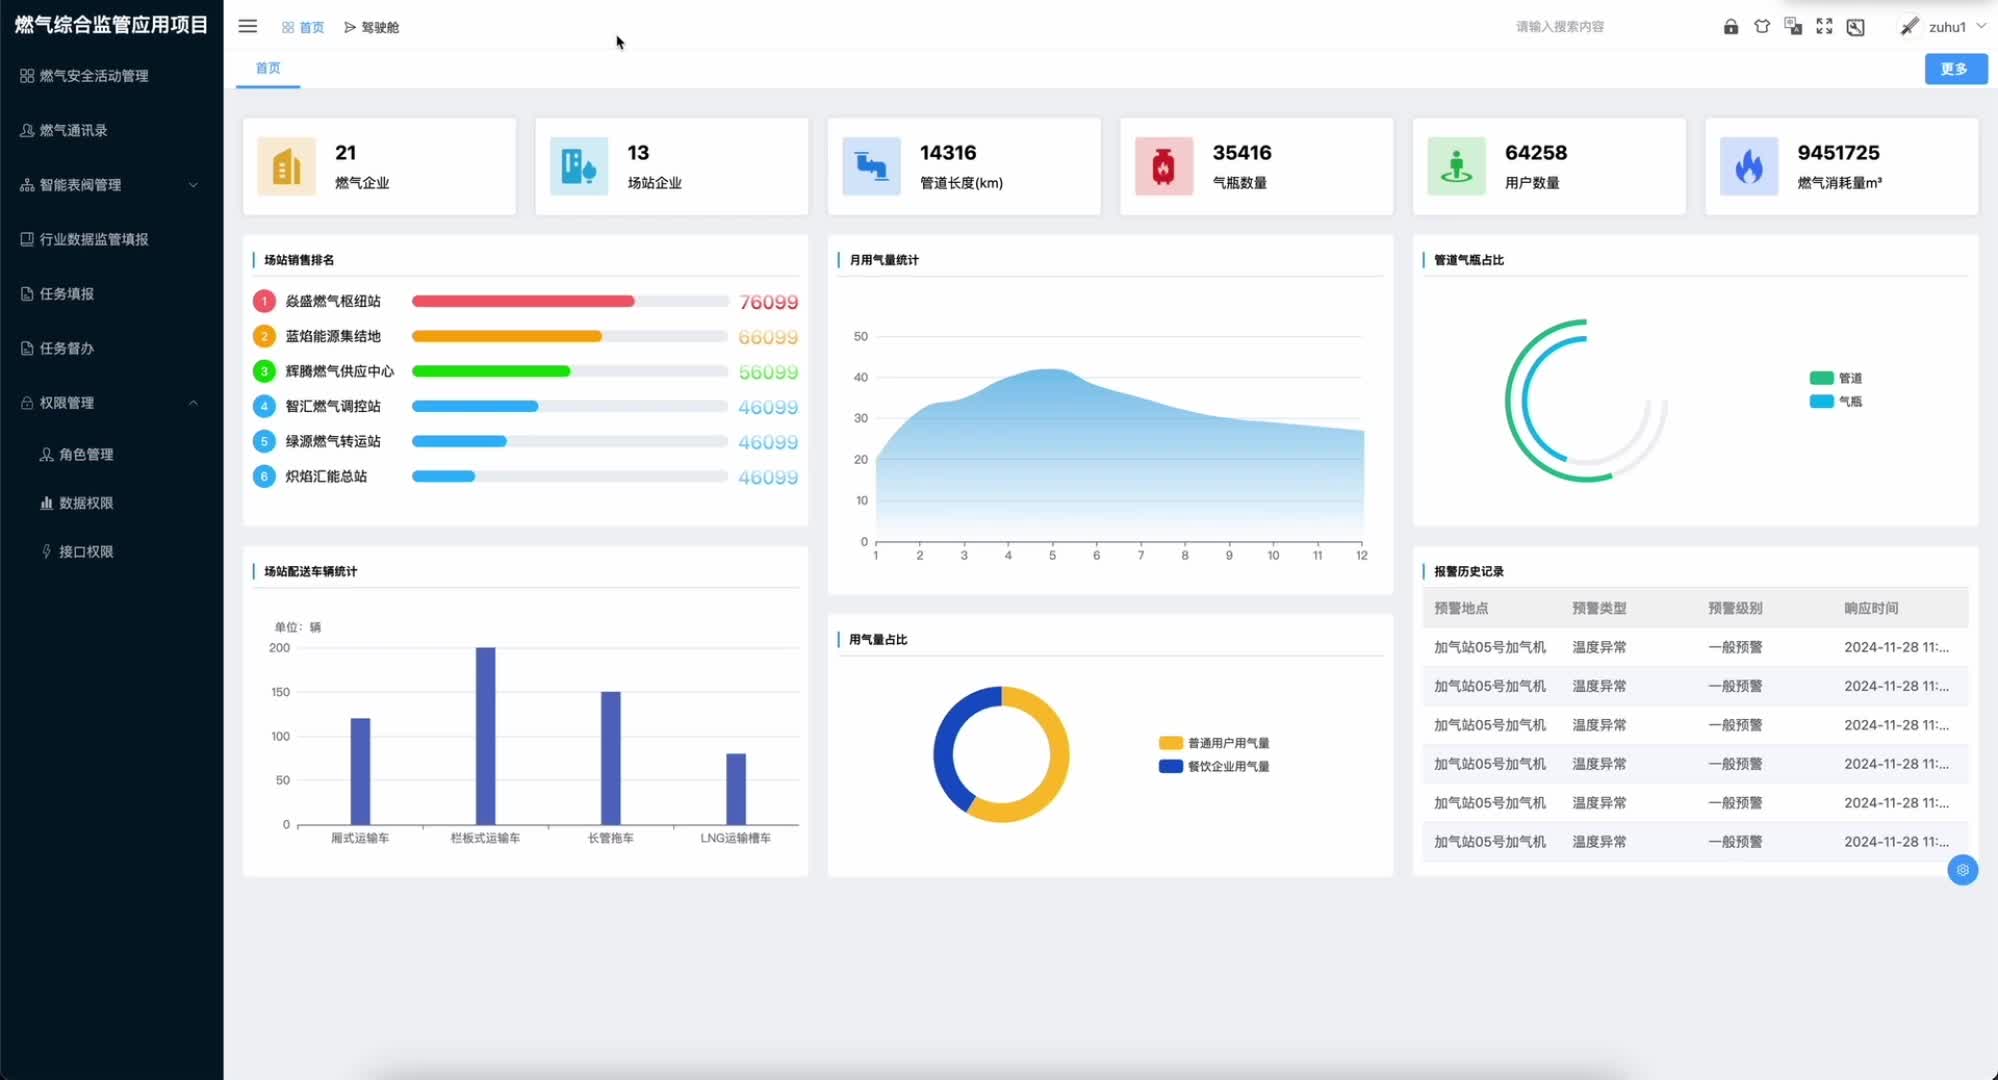Click the blue 更多 button
This screenshot has width=1998, height=1080.
(x=1954, y=69)
